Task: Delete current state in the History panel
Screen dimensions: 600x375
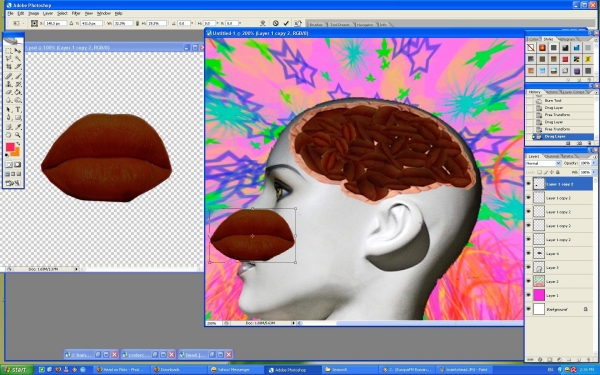Action: [590, 143]
